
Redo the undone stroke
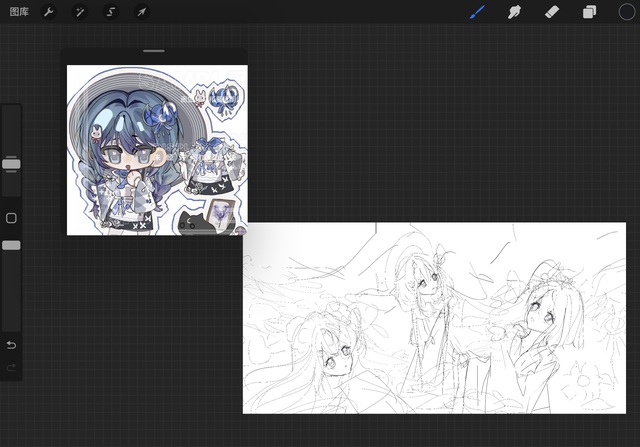(11, 368)
